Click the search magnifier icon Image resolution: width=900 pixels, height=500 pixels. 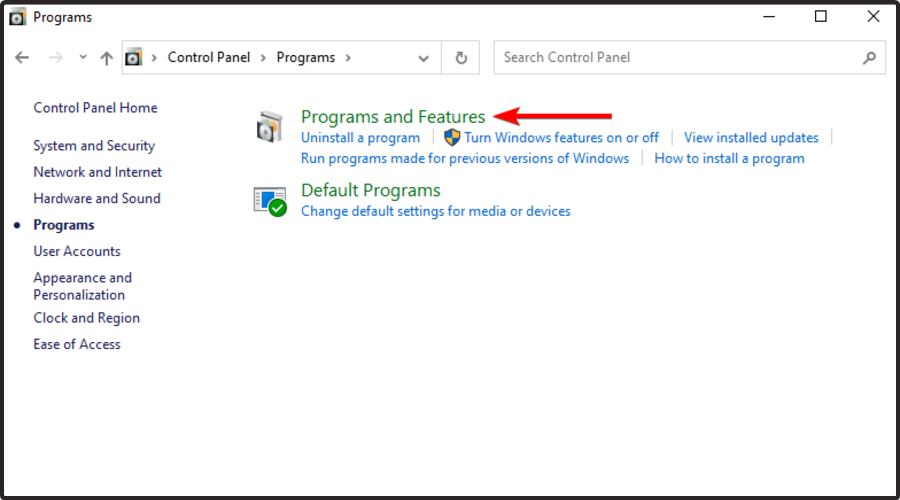coord(869,57)
